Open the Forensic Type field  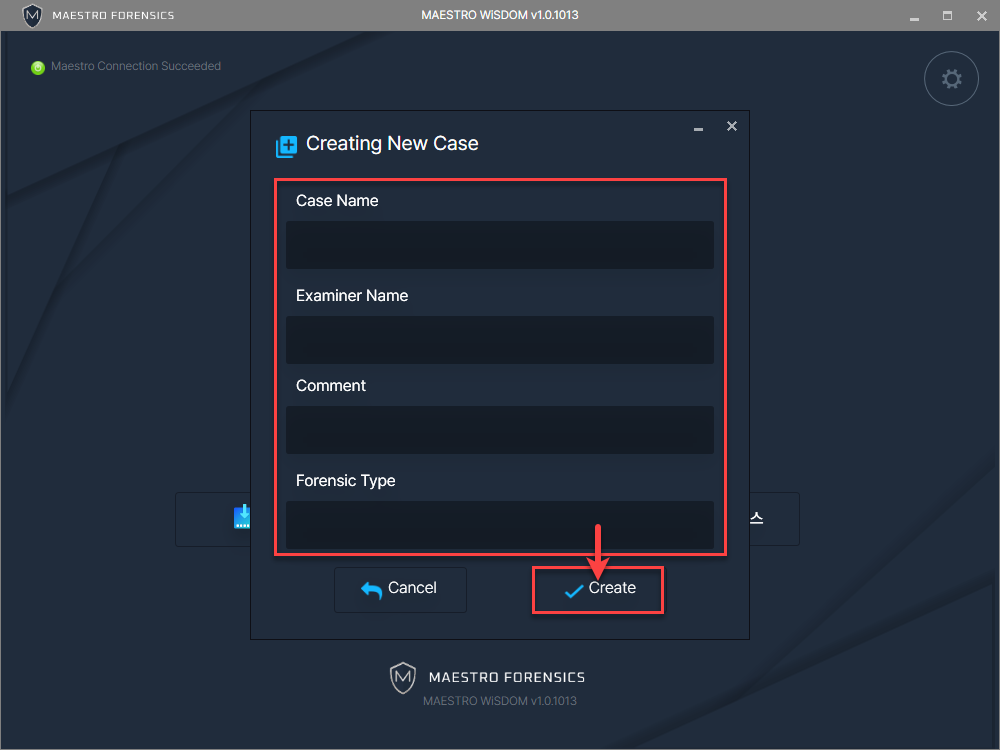coord(500,524)
